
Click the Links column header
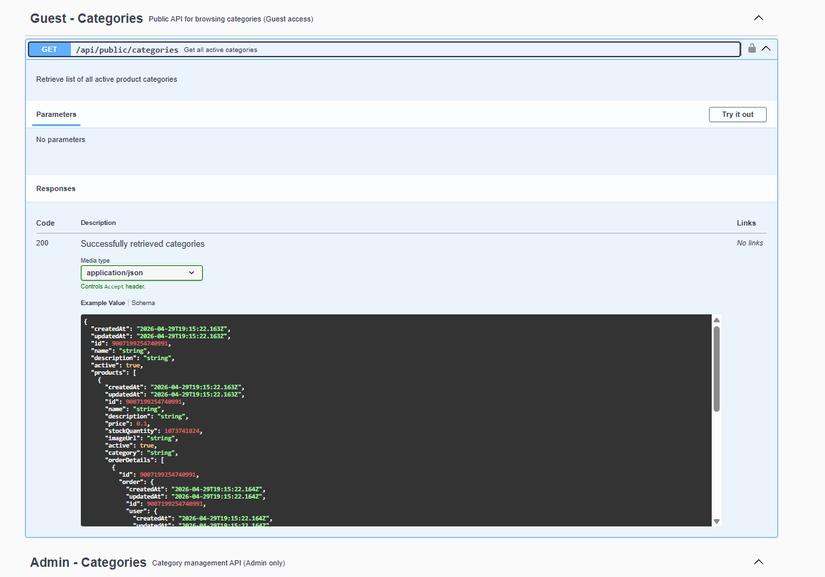(746, 223)
